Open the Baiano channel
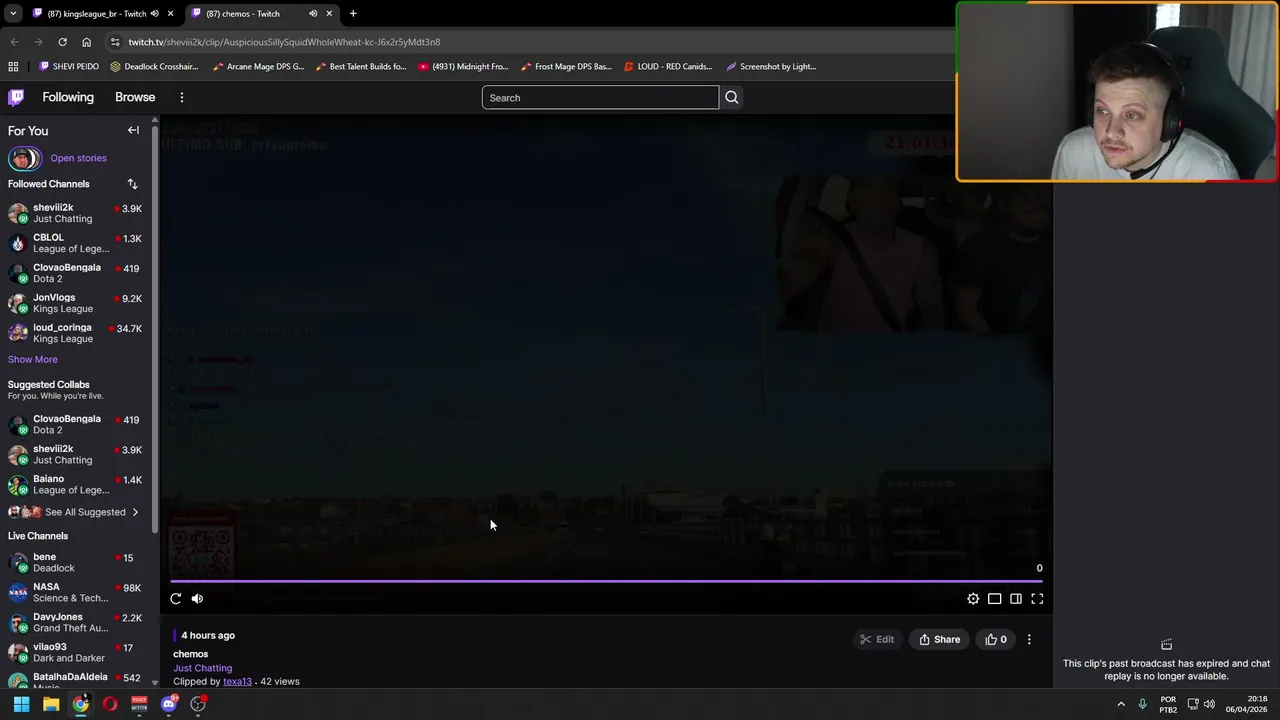The image size is (1280, 720). (x=75, y=484)
